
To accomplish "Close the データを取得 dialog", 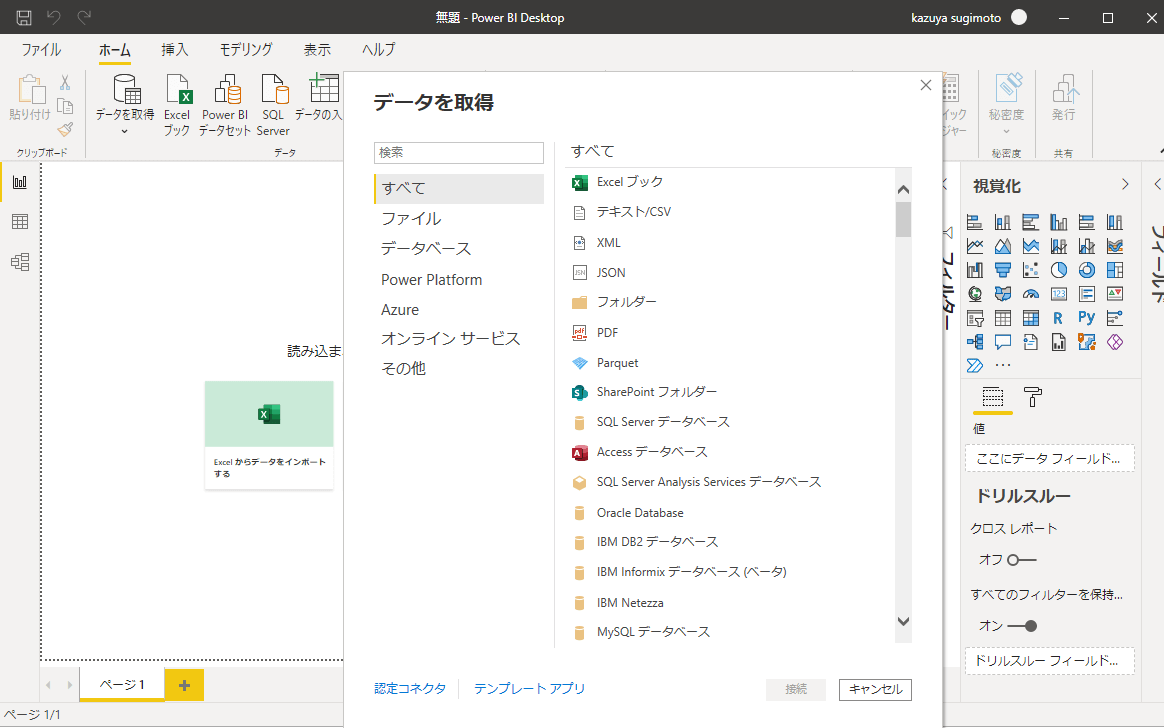I will (926, 85).
